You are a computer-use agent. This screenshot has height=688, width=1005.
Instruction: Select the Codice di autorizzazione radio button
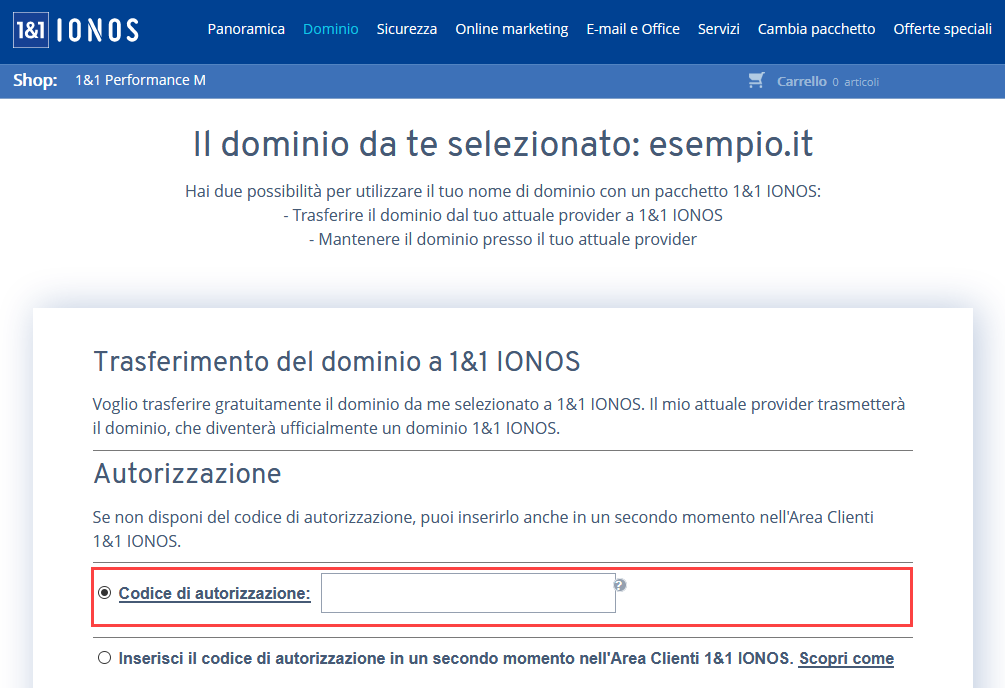(104, 592)
